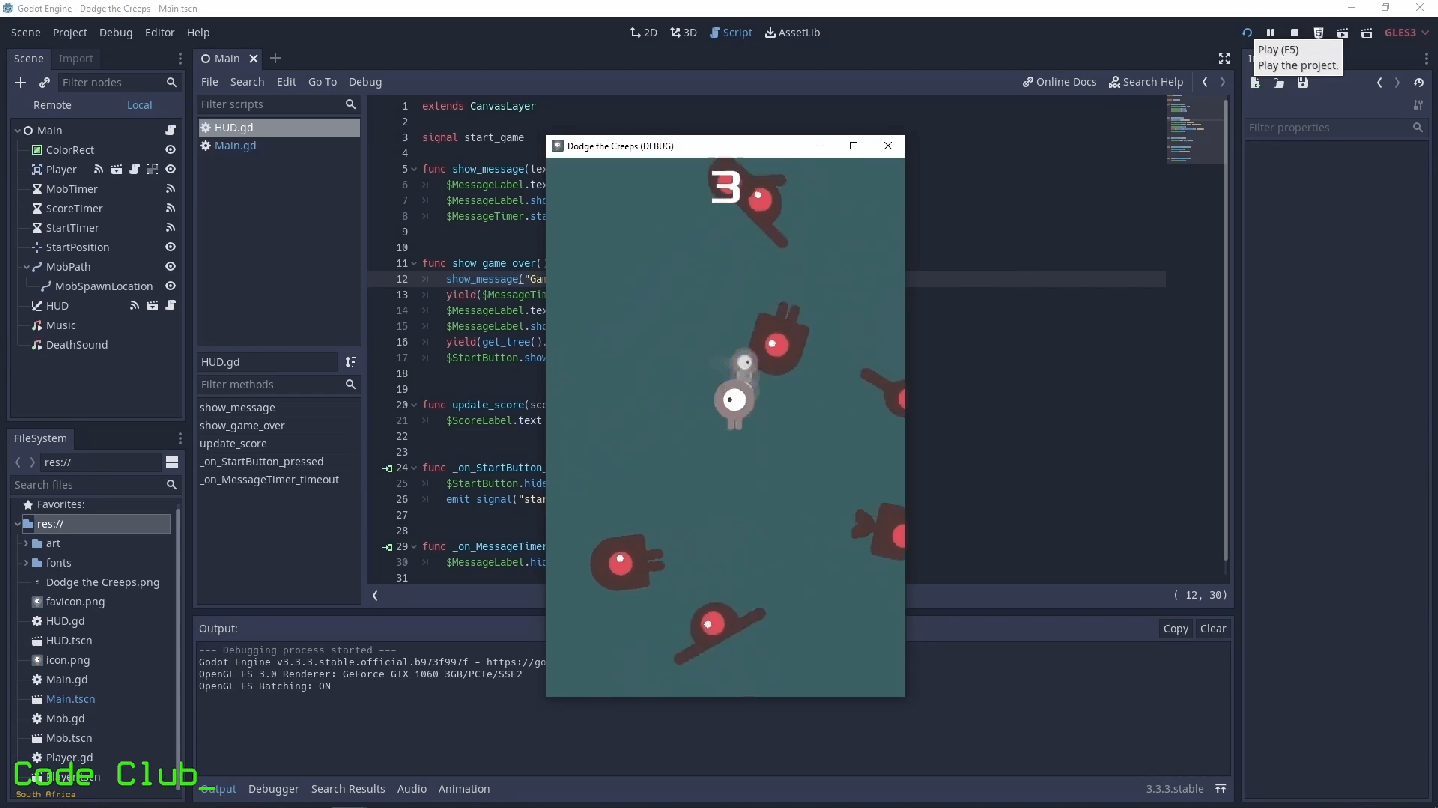Collapse the MobPath node tree

point(26,267)
